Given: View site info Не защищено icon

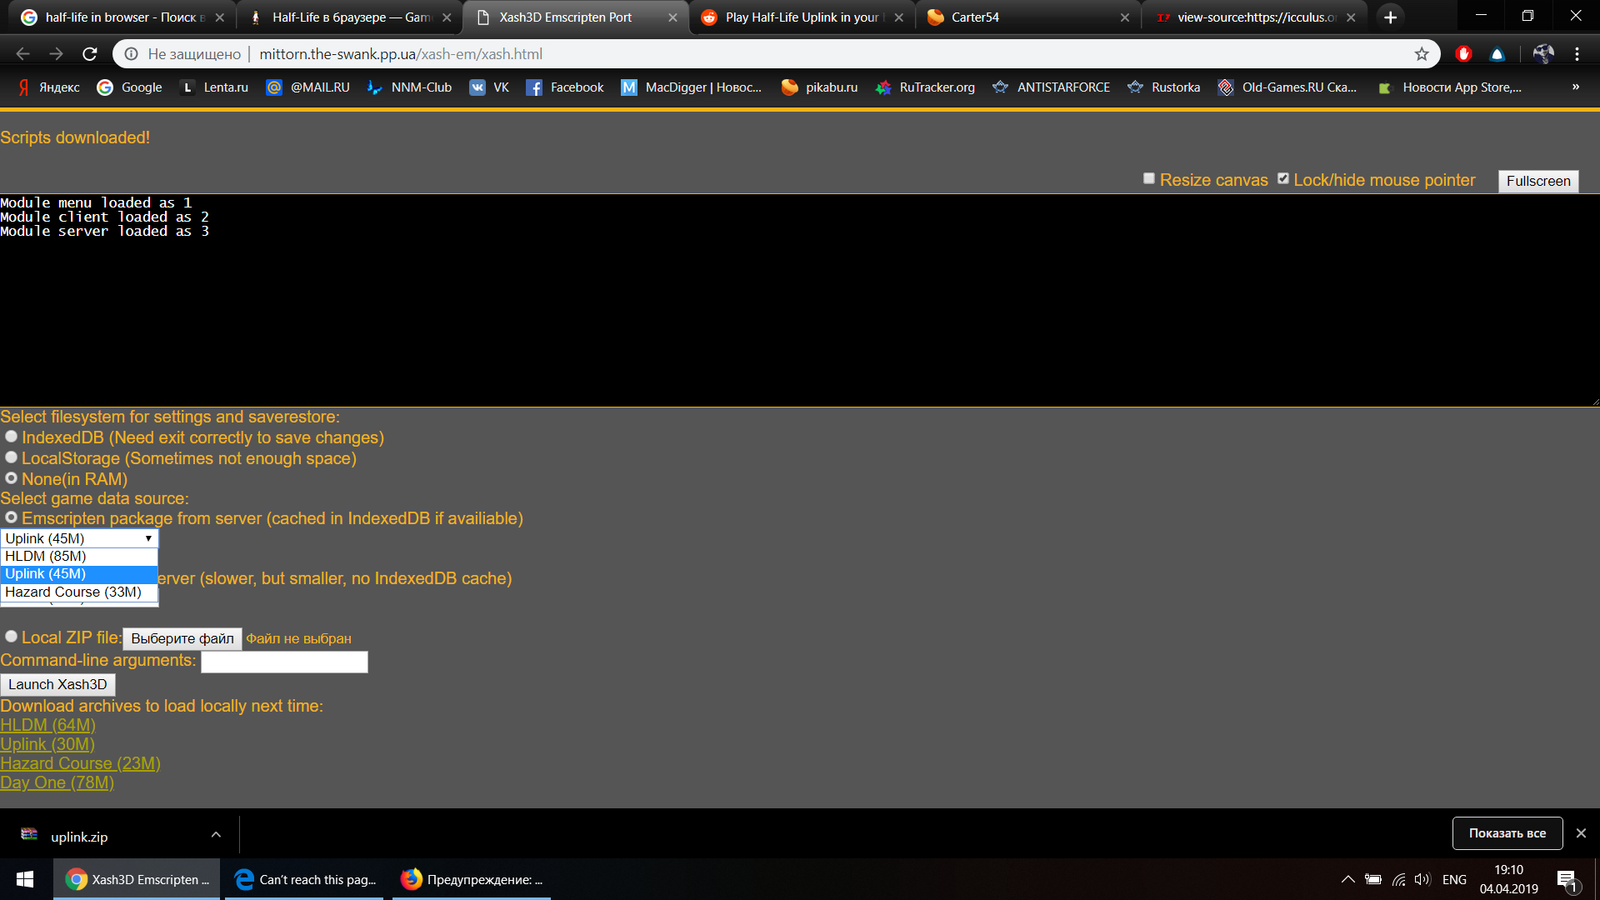Looking at the screenshot, I should click(x=131, y=54).
